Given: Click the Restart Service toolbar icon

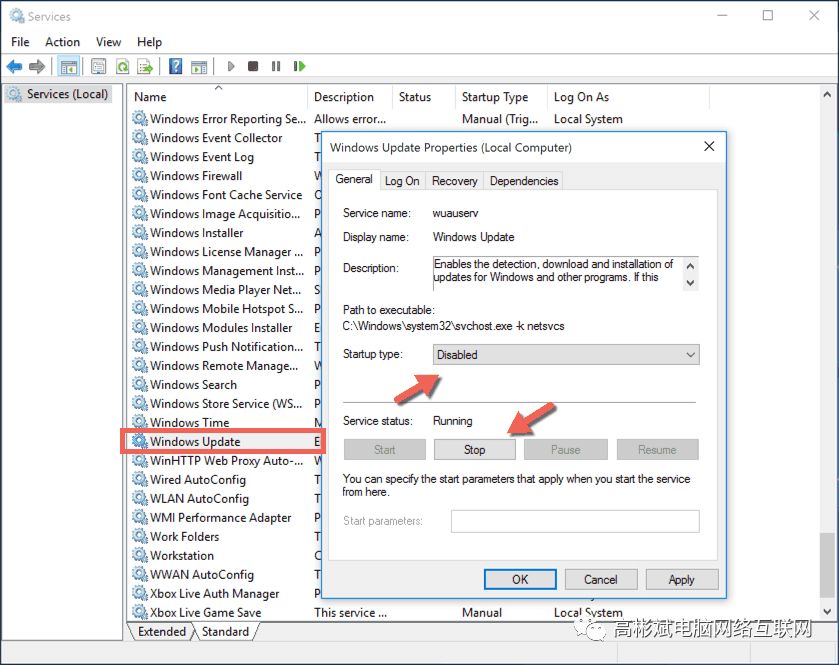Looking at the screenshot, I should click(299, 66).
